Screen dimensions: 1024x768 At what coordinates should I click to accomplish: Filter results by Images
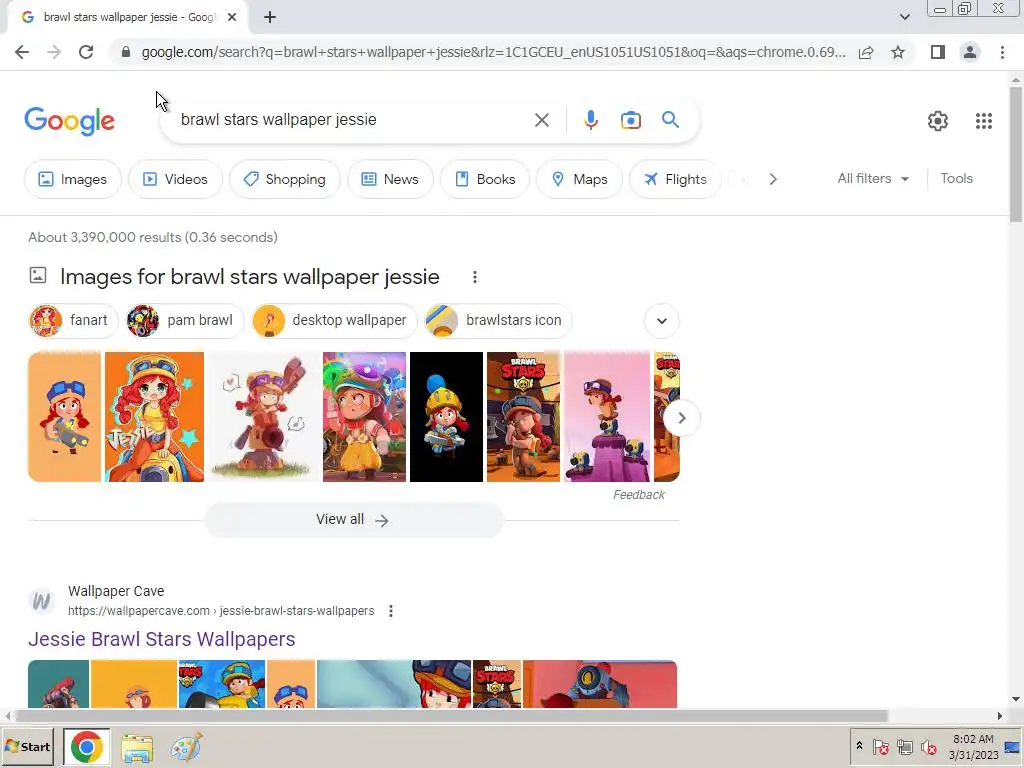pos(72,180)
